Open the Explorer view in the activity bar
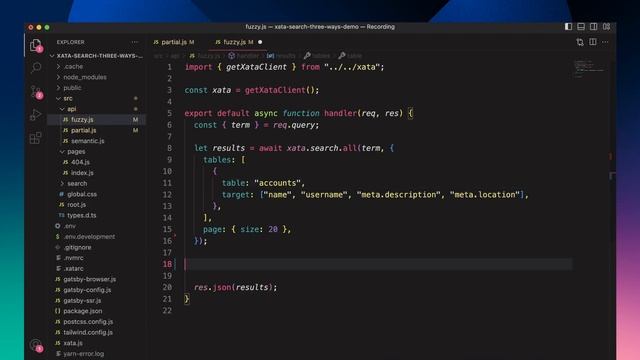The image size is (640, 360). click(x=36, y=45)
